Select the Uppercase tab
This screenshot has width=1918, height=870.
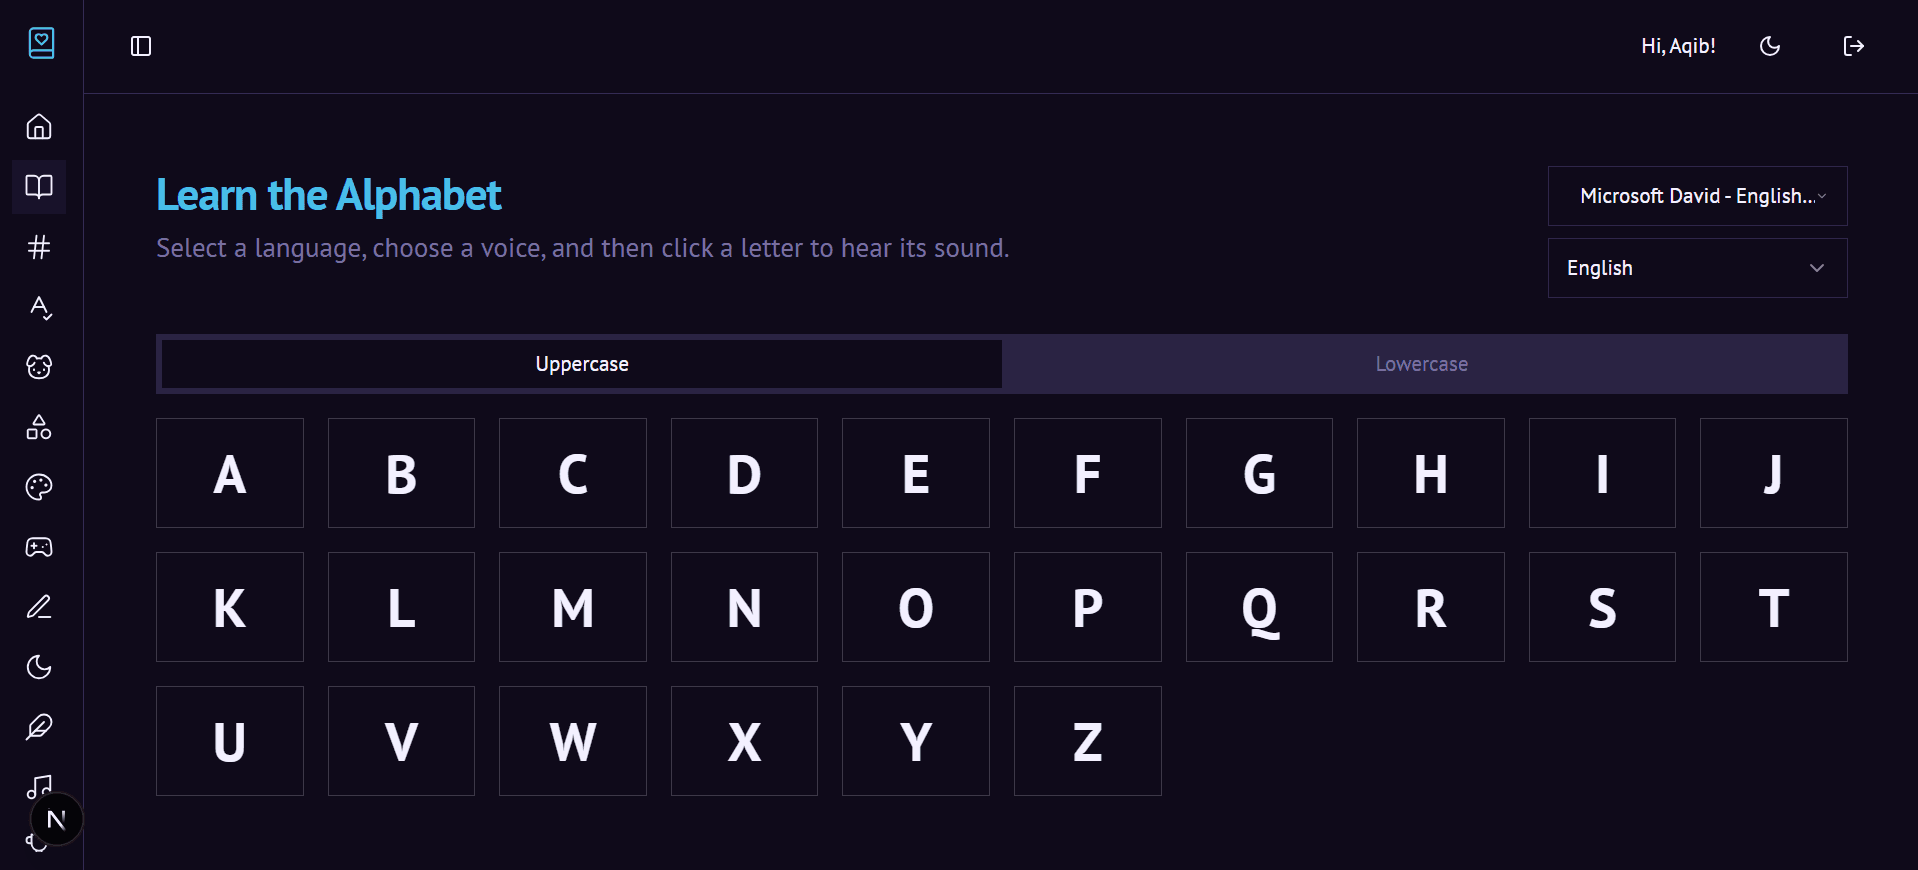(582, 364)
